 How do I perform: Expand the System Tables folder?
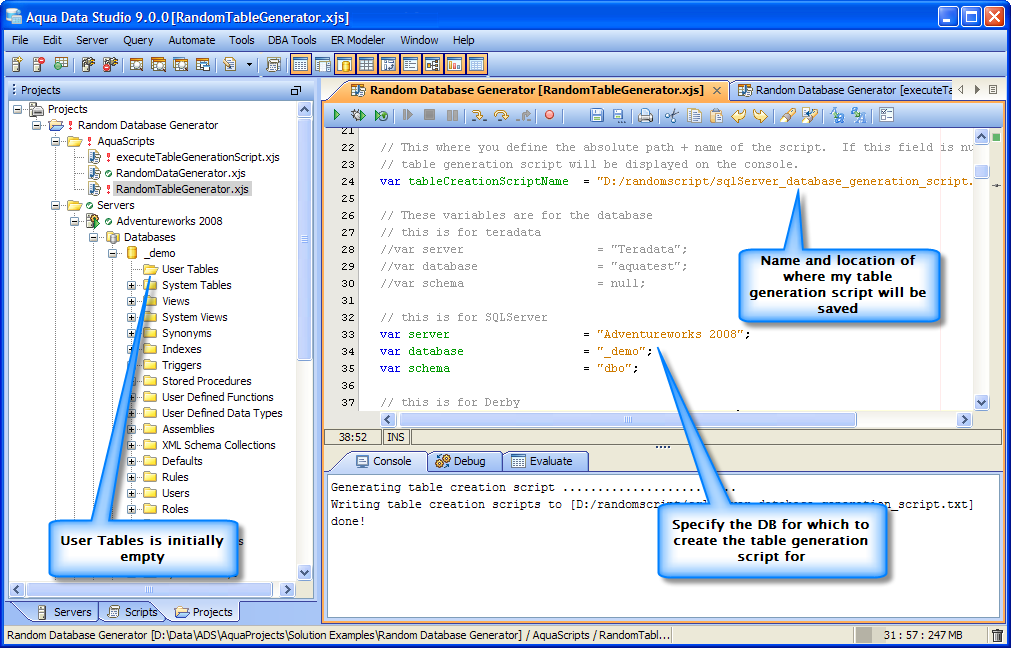[132, 285]
